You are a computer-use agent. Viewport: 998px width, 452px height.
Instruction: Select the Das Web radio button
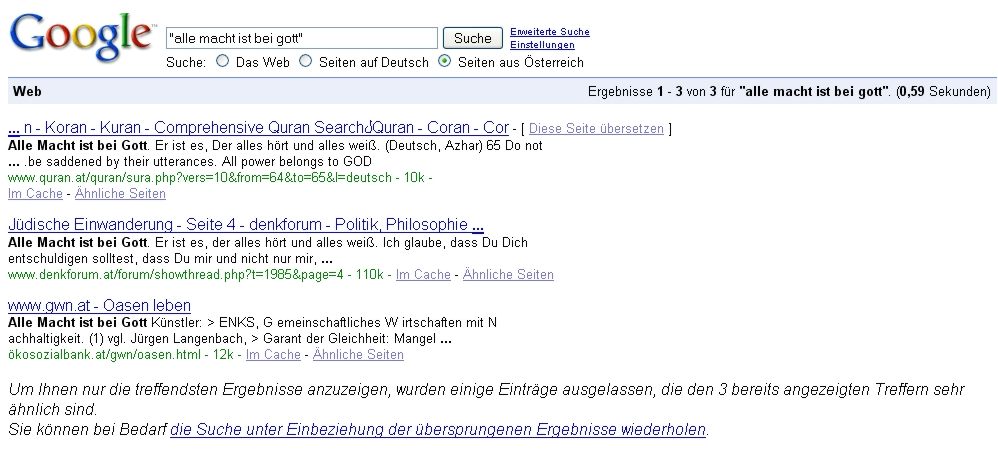point(223,62)
